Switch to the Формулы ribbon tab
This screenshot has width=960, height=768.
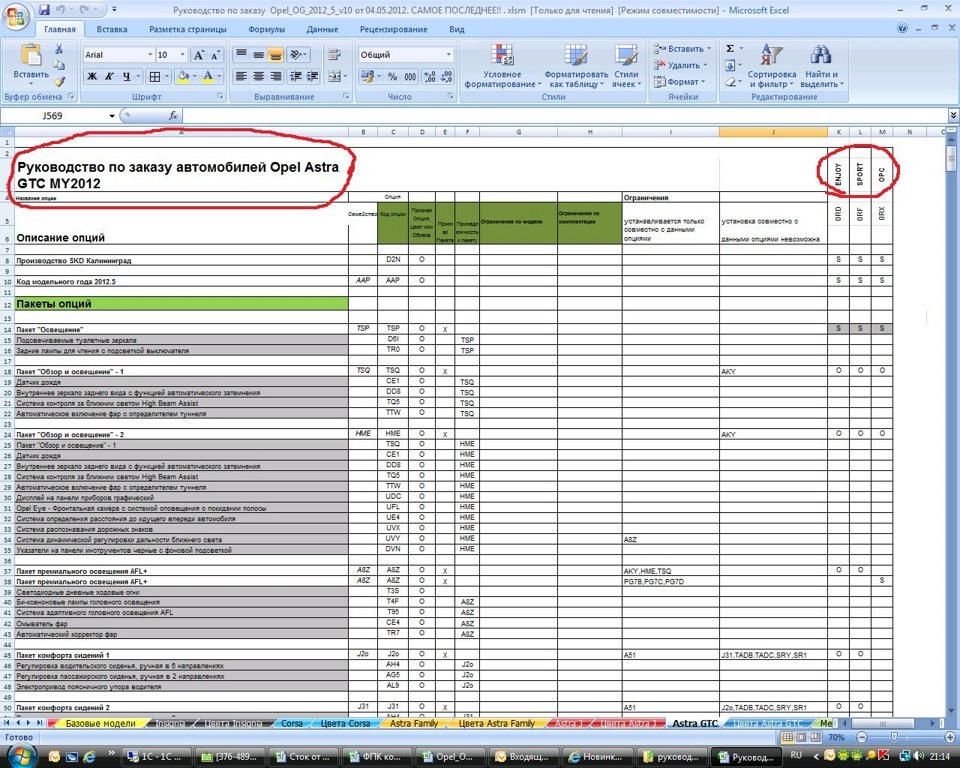point(266,29)
